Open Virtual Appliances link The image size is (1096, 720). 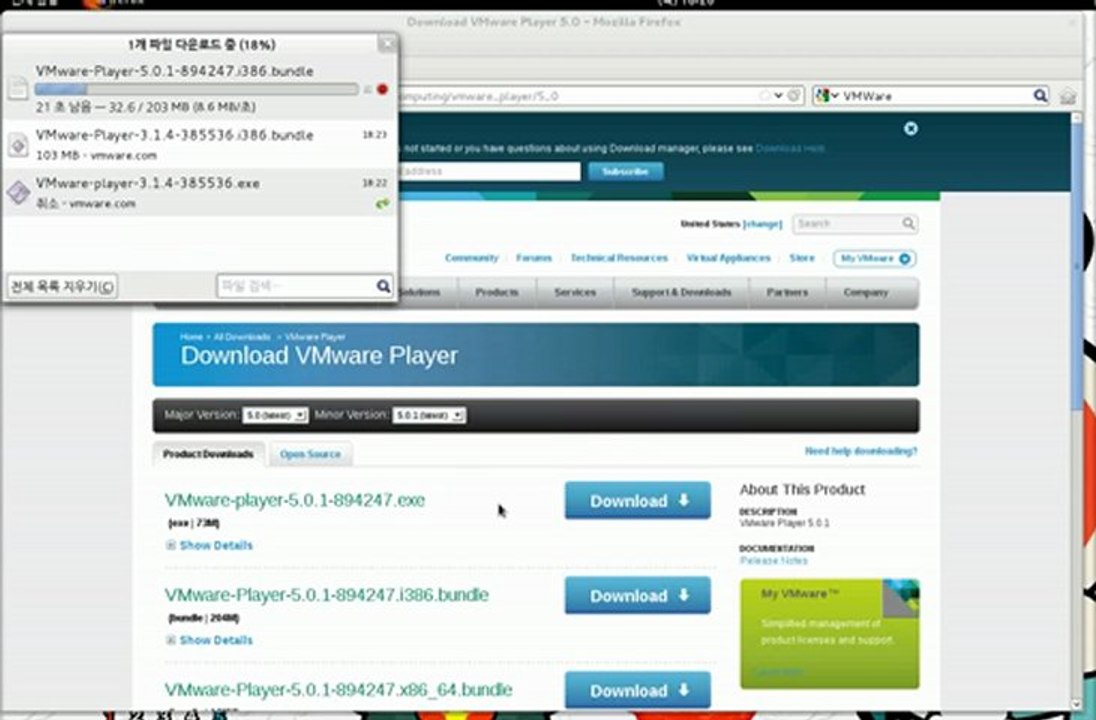[x=728, y=258]
